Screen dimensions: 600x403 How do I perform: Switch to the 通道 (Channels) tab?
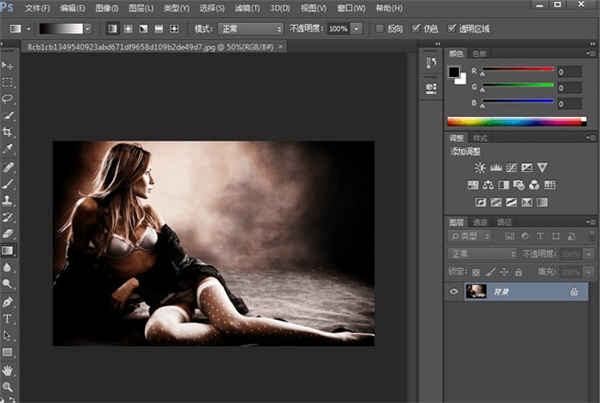tap(480, 222)
